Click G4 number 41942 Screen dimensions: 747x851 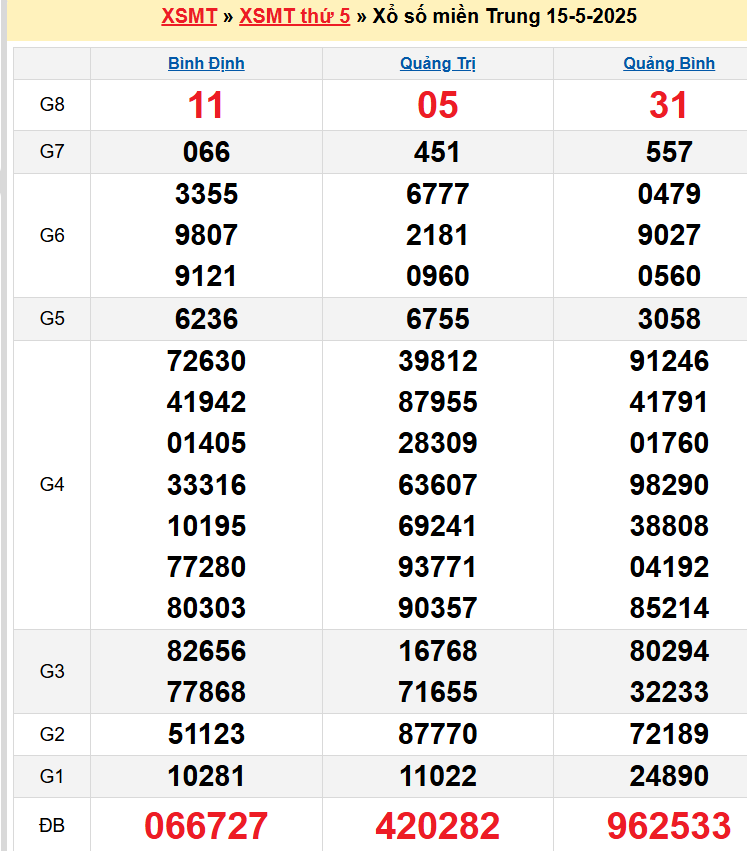coord(206,403)
